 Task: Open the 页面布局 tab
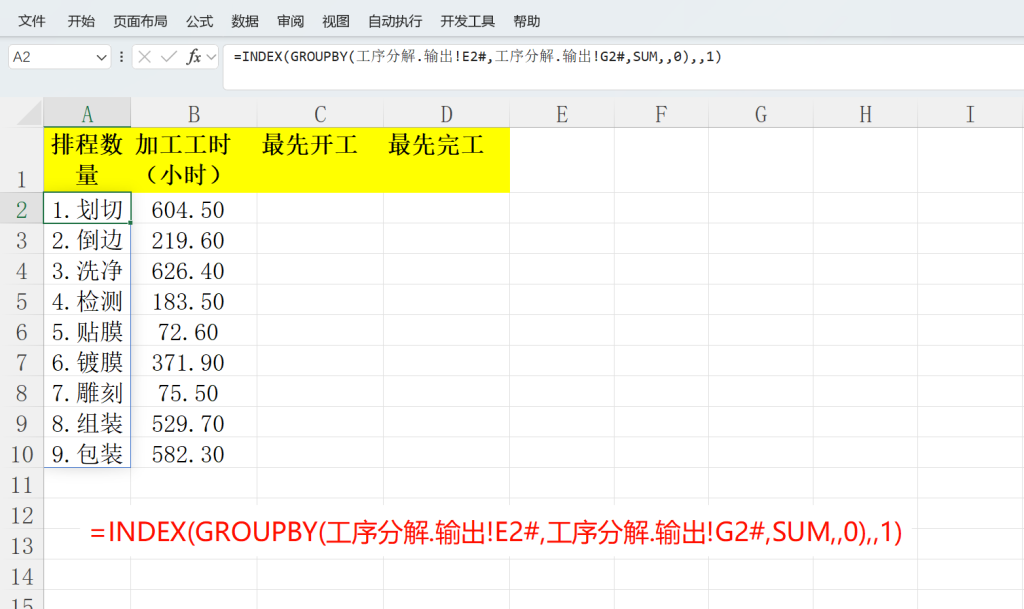click(x=140, y=22)
